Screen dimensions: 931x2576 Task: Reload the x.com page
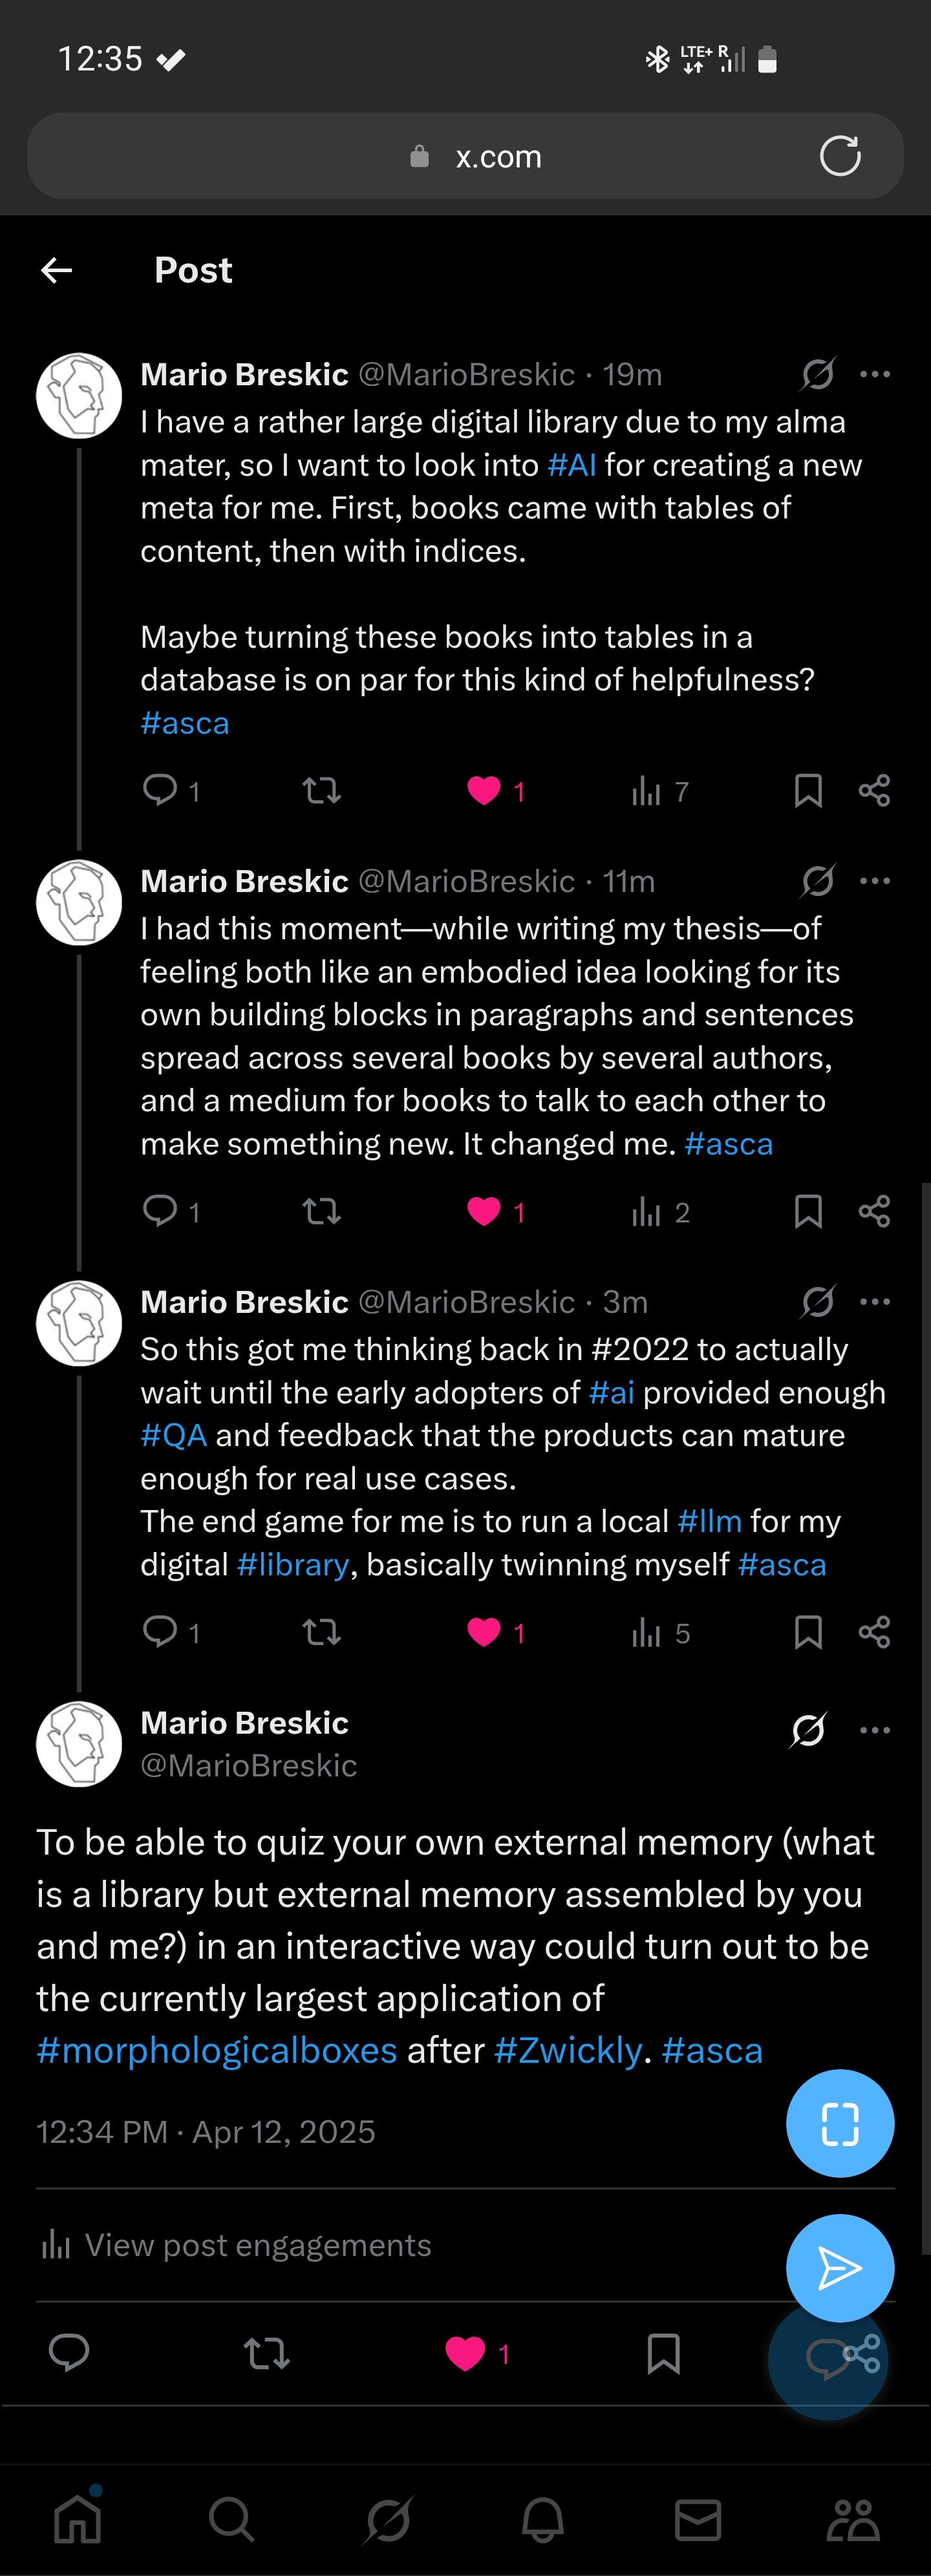click(x=839, y=156)
